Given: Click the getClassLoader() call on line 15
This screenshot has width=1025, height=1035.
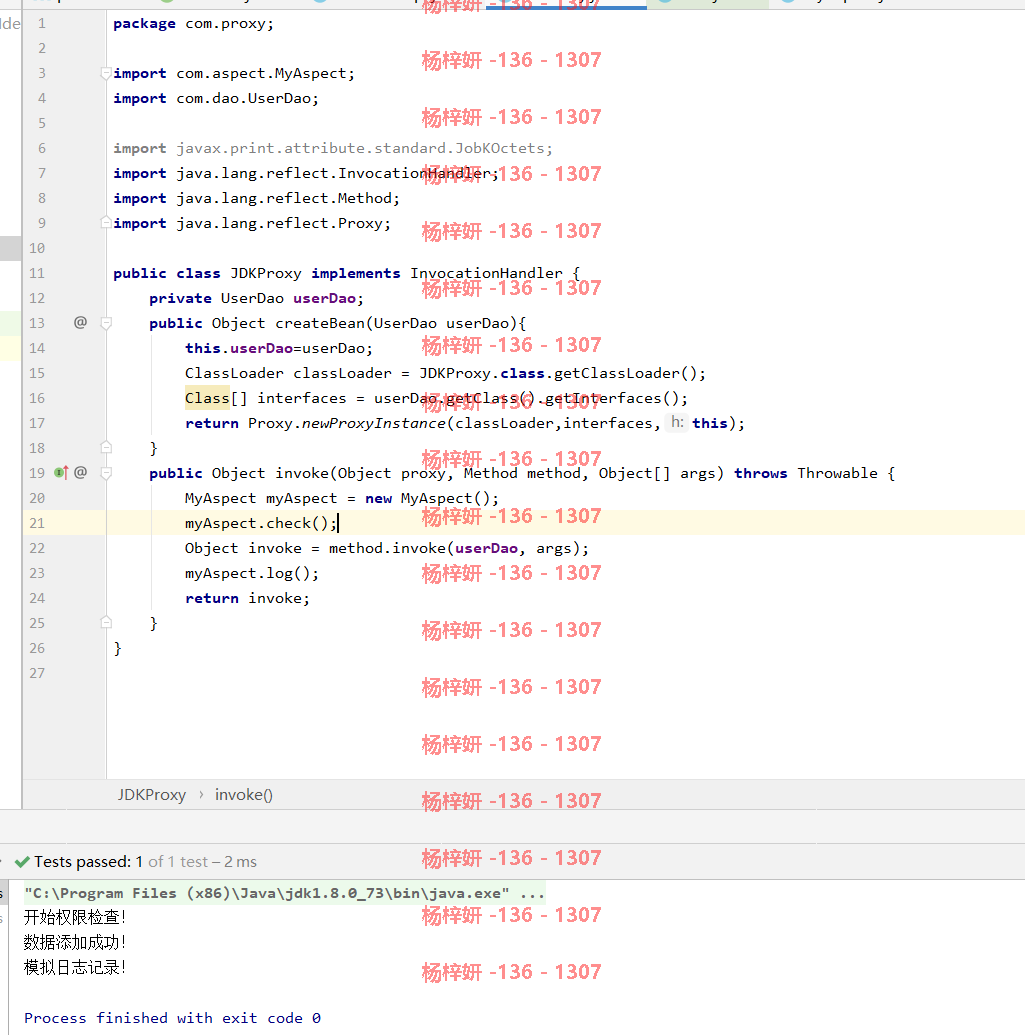Looking at the screenshot, I should (625, 373).
